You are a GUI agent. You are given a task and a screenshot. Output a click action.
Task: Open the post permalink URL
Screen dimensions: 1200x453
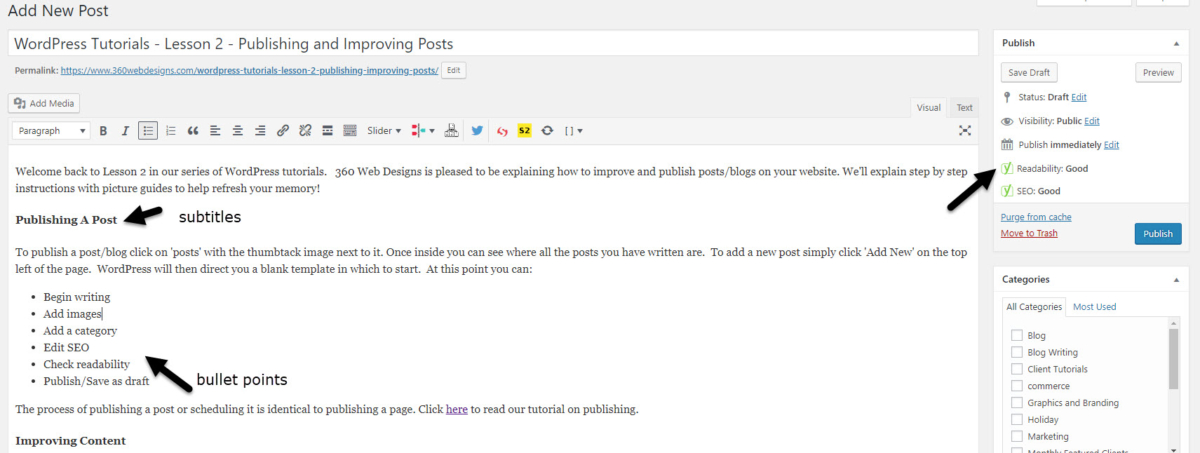[x=249, y=71]
